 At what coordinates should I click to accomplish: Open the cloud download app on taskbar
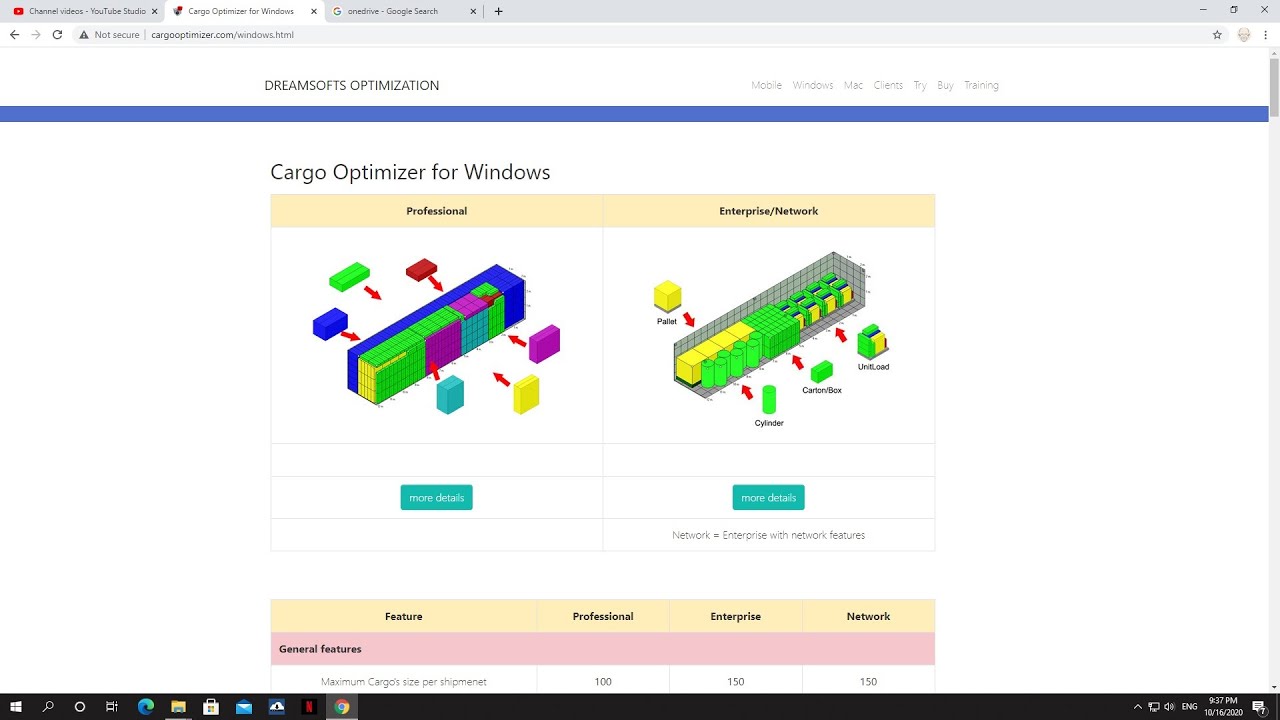(x=277, y=707)
